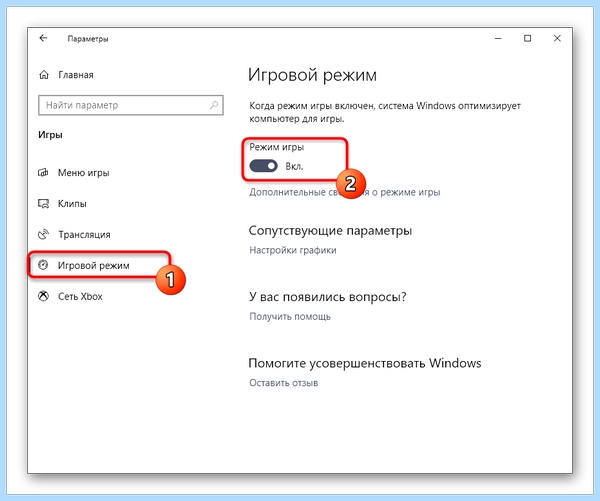Click the Сопутствующие параметры heading
Viewport: 600px width, 501px height.
tap(330, 230)
